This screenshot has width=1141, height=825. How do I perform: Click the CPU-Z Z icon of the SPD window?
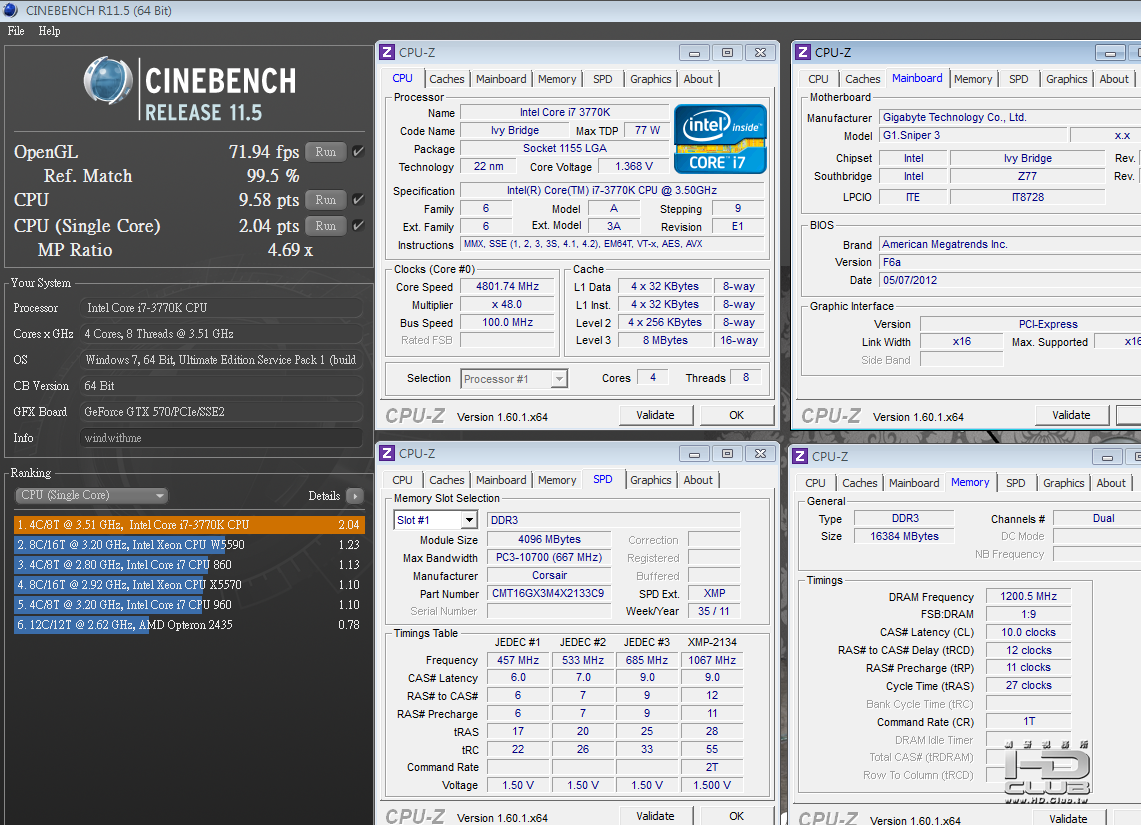(x=387, y=453)
